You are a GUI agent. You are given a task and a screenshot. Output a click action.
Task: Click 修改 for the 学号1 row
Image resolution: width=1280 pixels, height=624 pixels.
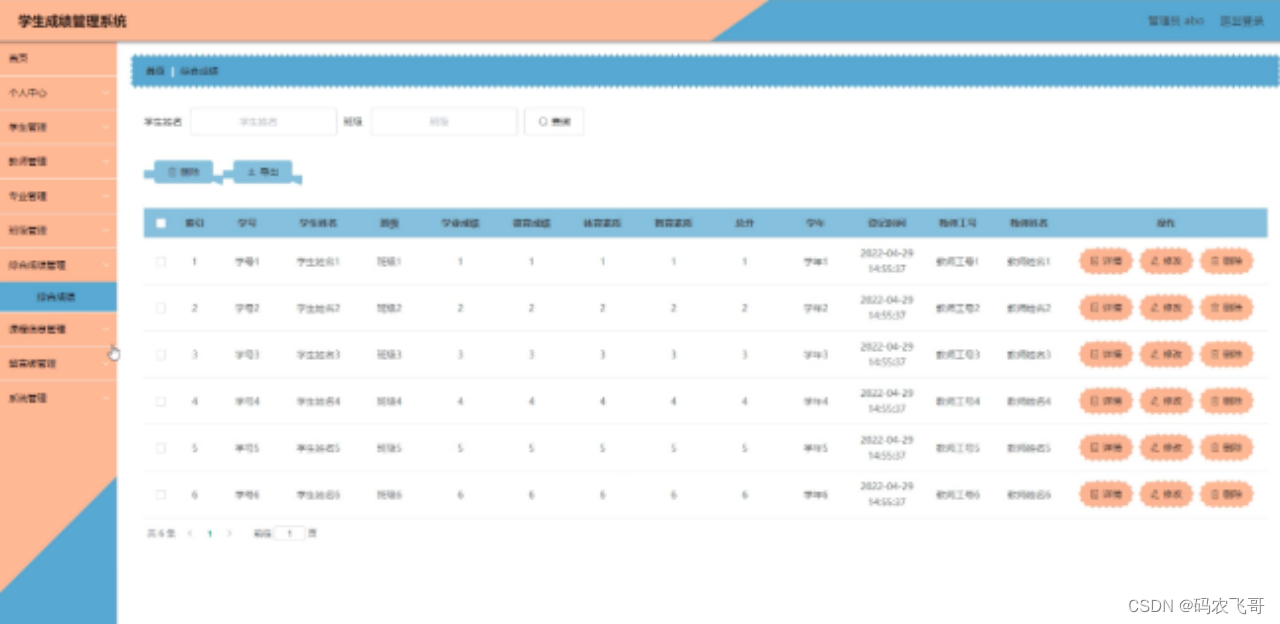tap(1166, 261)
